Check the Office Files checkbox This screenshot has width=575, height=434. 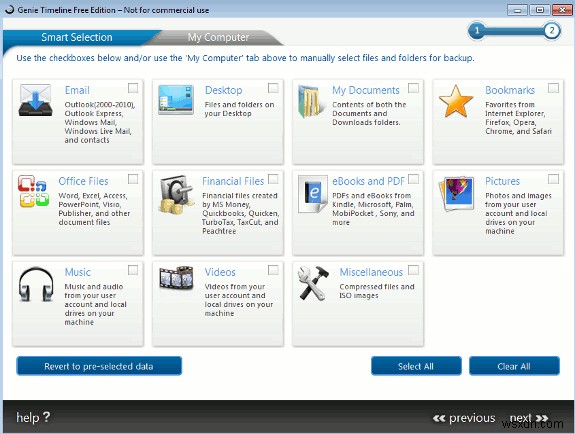[x=133, y=179]
